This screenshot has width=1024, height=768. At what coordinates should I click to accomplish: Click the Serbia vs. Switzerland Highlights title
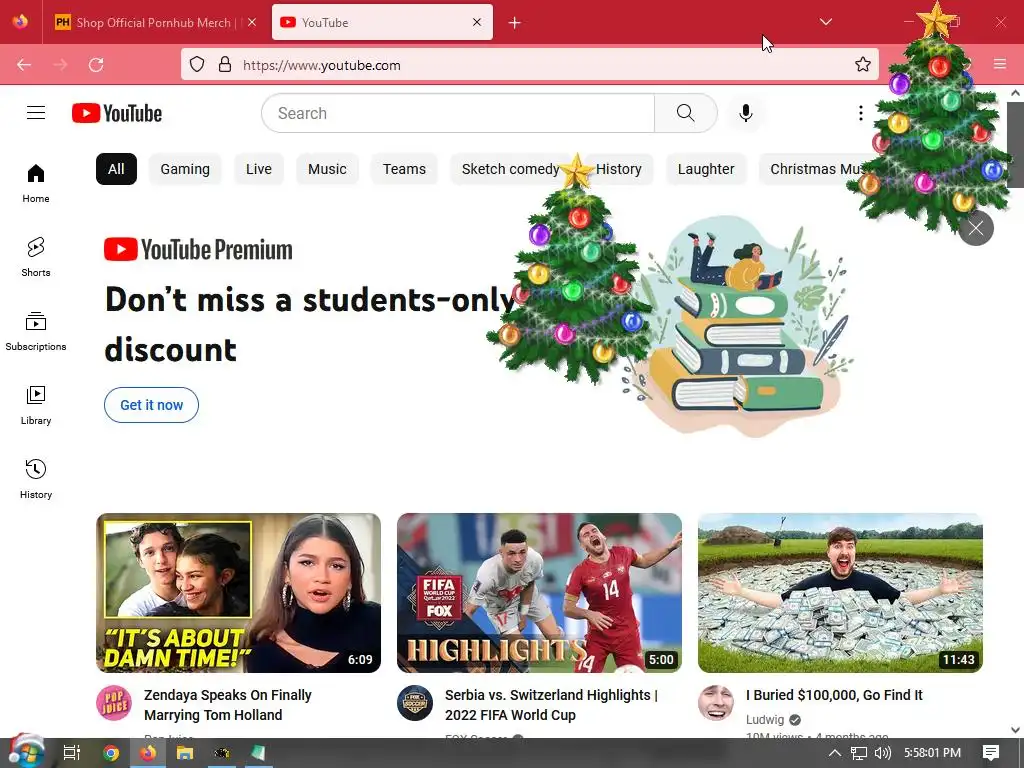point(551,705)
